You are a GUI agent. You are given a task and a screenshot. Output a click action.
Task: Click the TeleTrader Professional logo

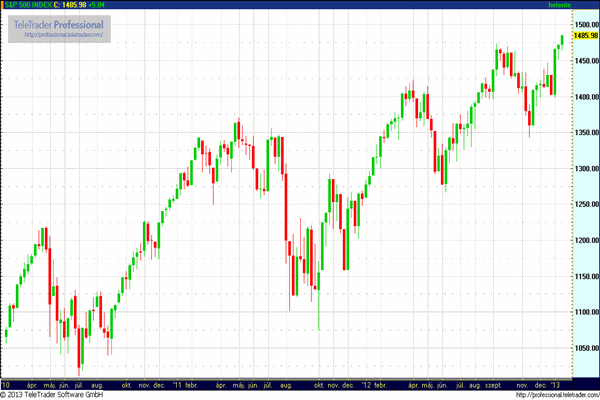[62, 23]
